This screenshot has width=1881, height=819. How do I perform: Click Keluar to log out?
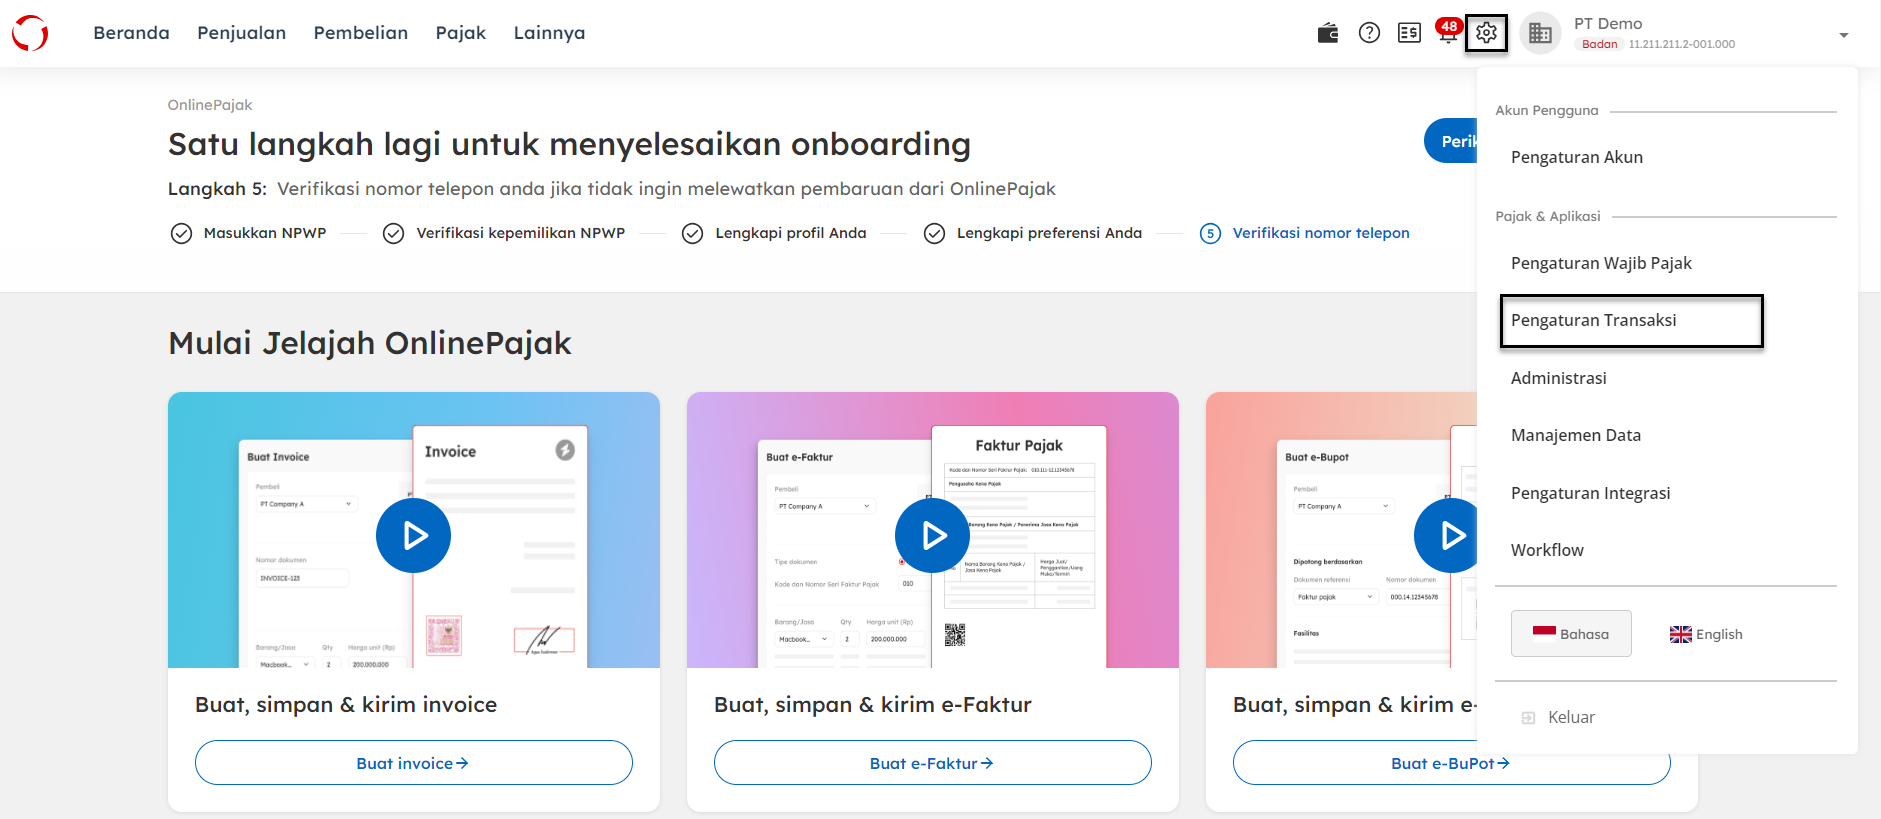(1570, 717)
